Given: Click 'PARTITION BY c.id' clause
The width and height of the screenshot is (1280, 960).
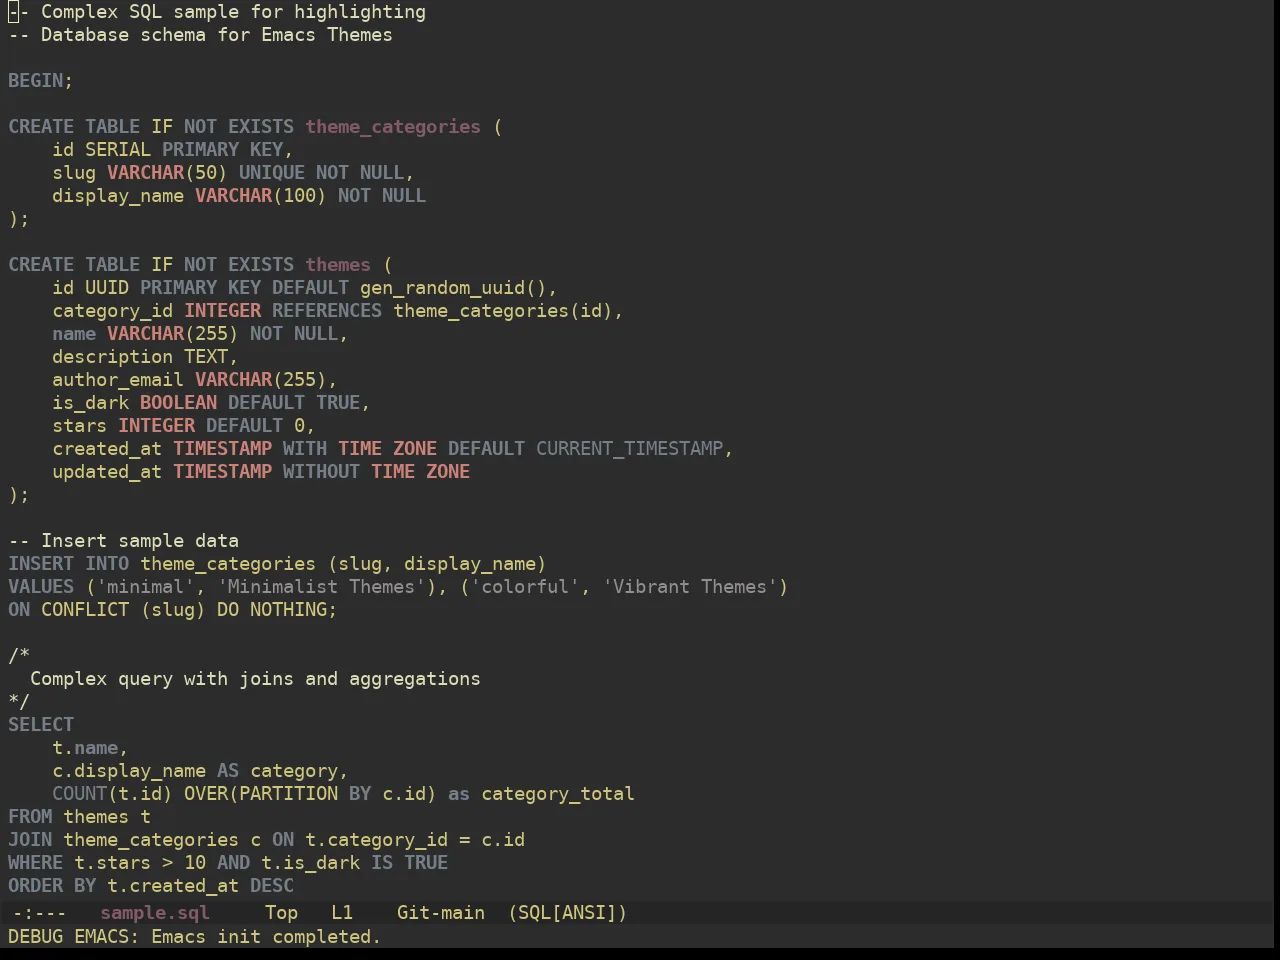Looking at the screenshot, I should [332, 794].
